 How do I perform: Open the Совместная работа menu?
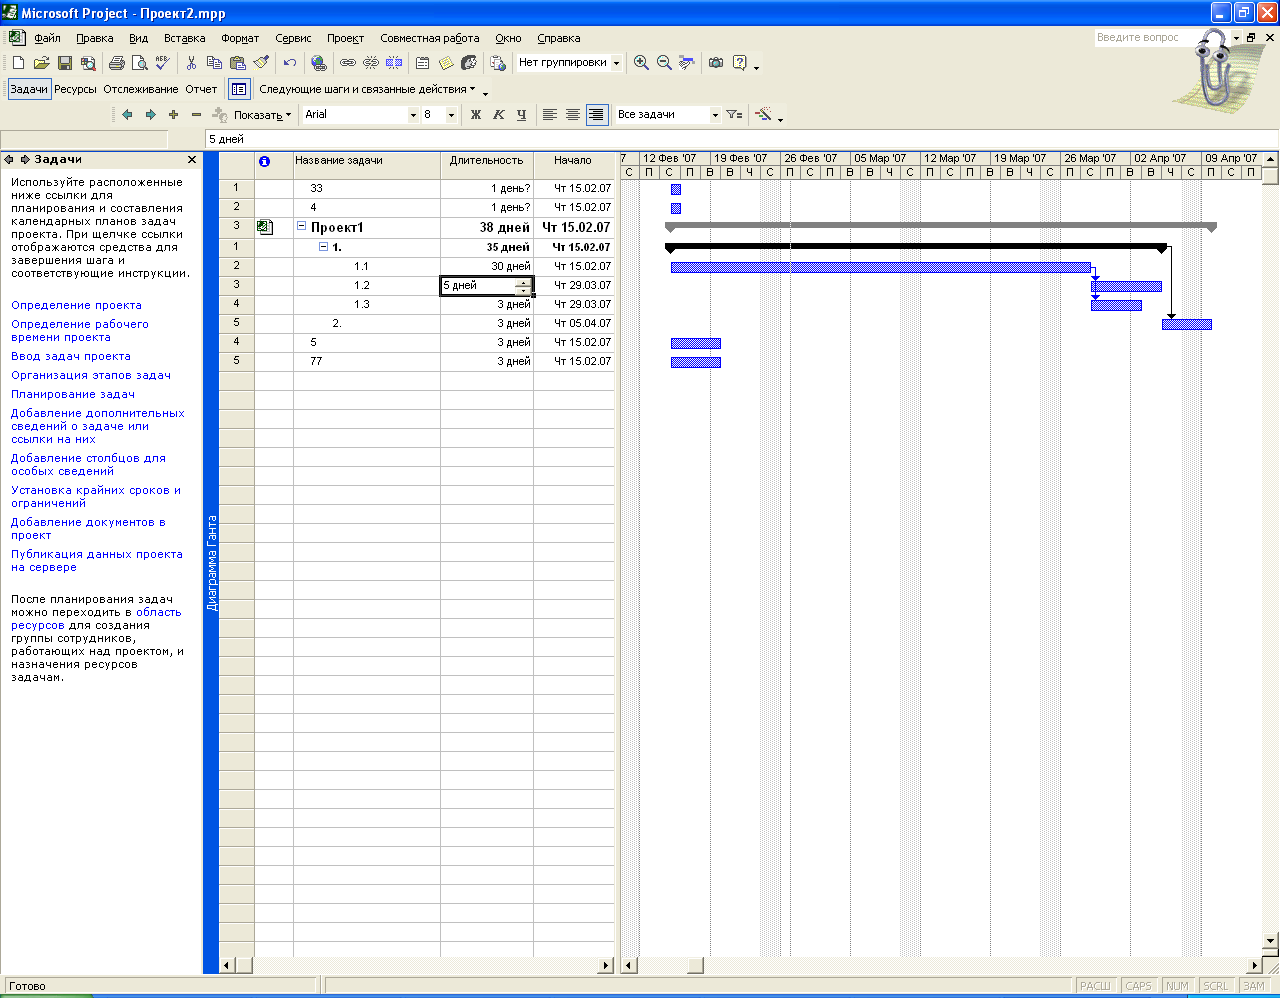[430, 38]
